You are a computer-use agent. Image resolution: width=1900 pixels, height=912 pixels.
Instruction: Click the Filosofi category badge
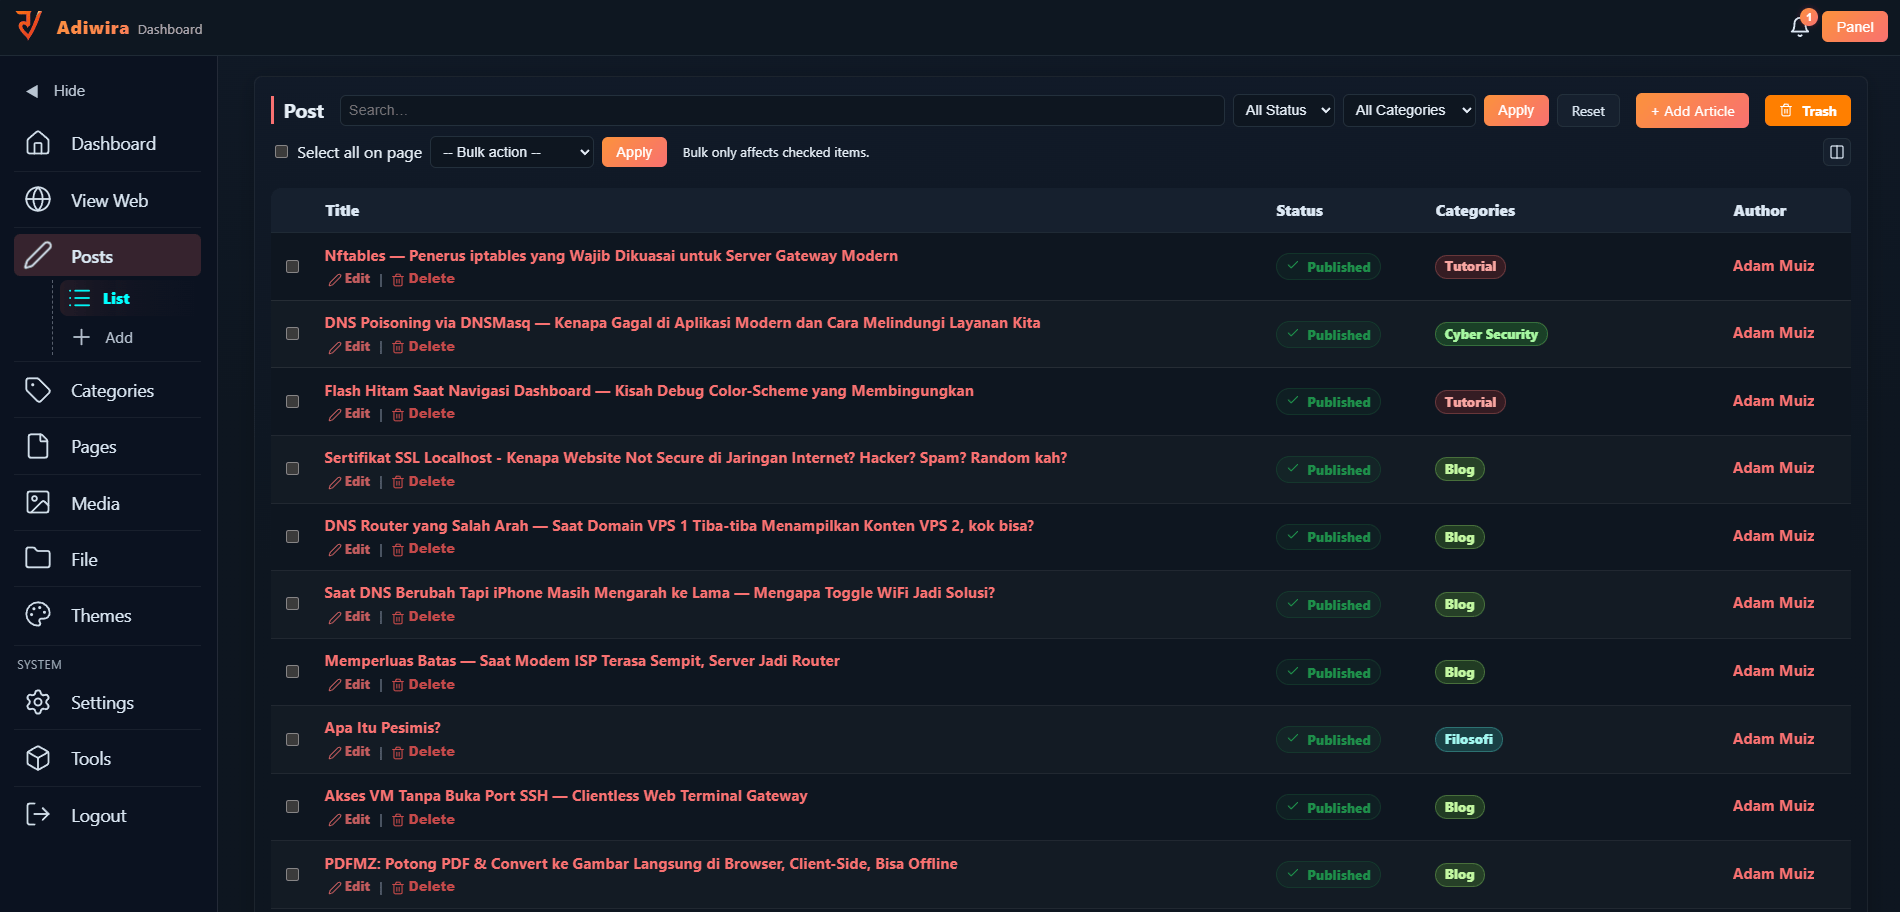click(1468, 739)
